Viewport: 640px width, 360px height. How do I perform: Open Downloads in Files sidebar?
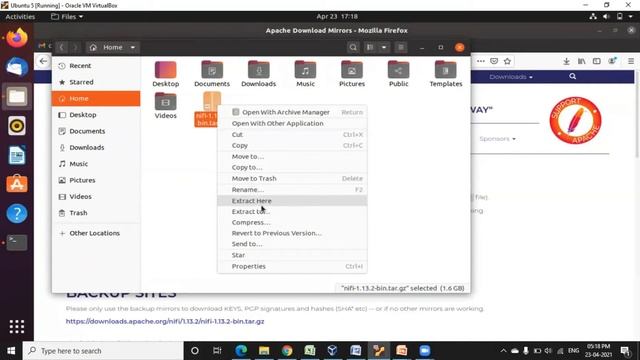[96, 147]
